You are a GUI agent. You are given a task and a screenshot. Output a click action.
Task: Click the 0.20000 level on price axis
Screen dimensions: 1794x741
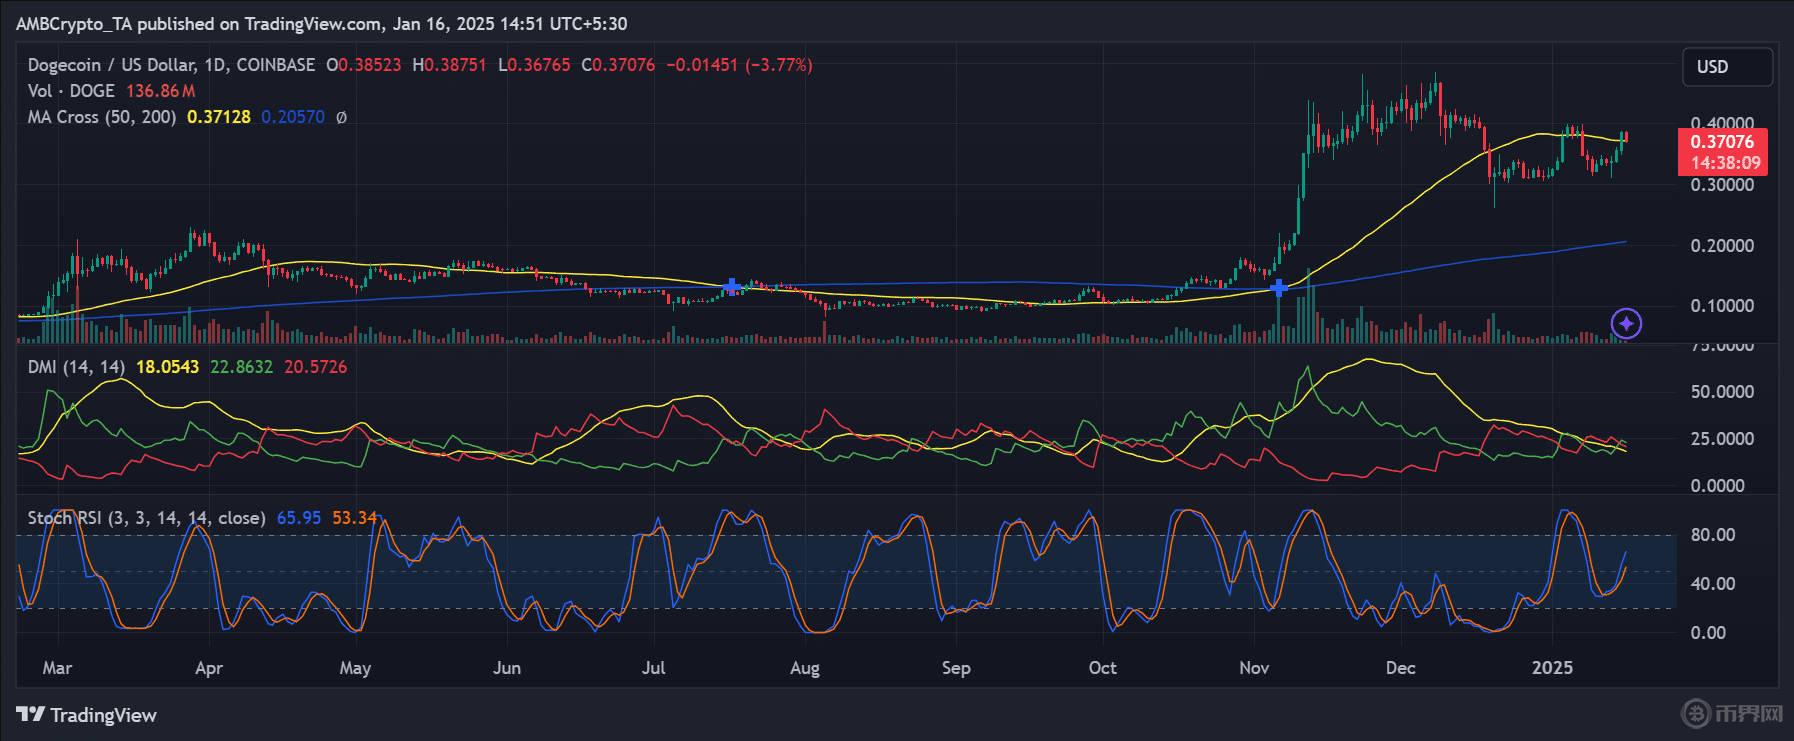(1721, 246)
